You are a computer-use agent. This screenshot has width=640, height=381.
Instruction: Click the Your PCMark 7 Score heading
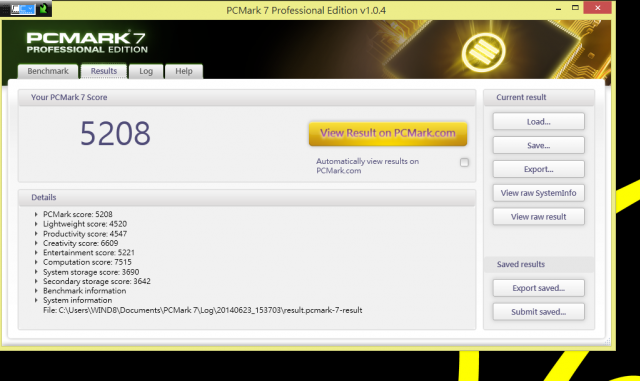[69, 97]
